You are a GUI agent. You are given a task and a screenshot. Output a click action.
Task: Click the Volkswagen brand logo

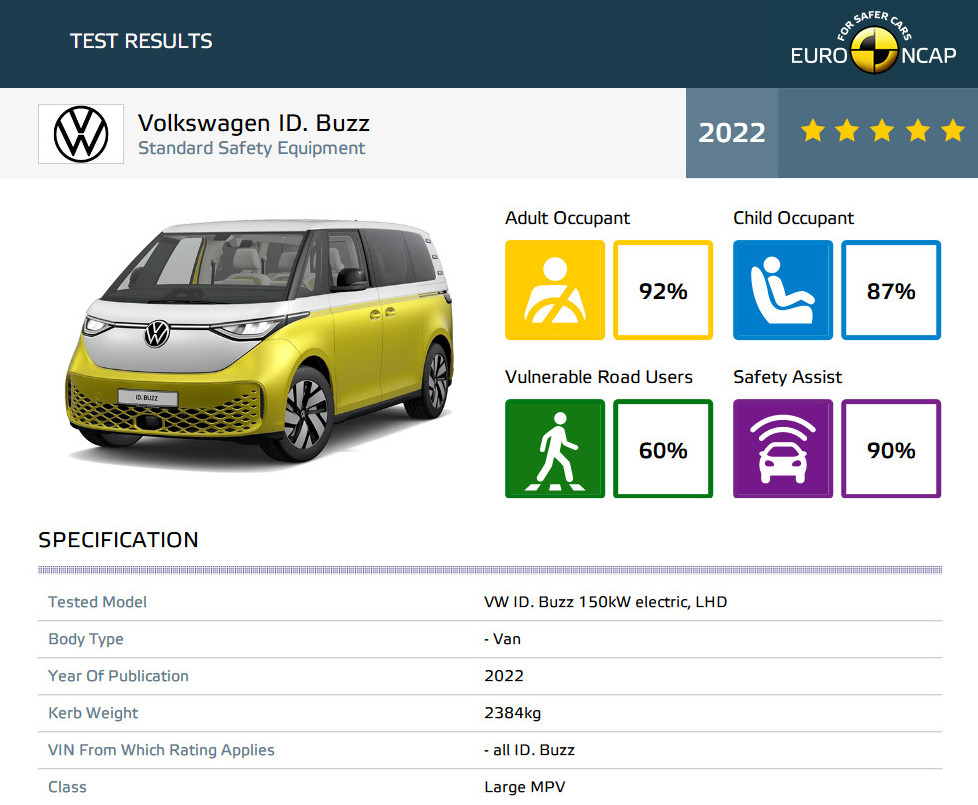pyautogui.click(x=81, y=134)
